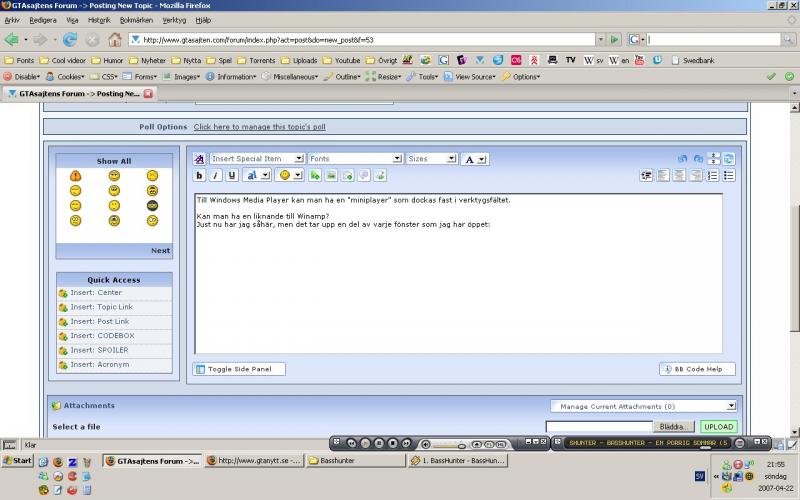Insert a numbered list in the editor
800x500 pixels.
coord(713,176)
